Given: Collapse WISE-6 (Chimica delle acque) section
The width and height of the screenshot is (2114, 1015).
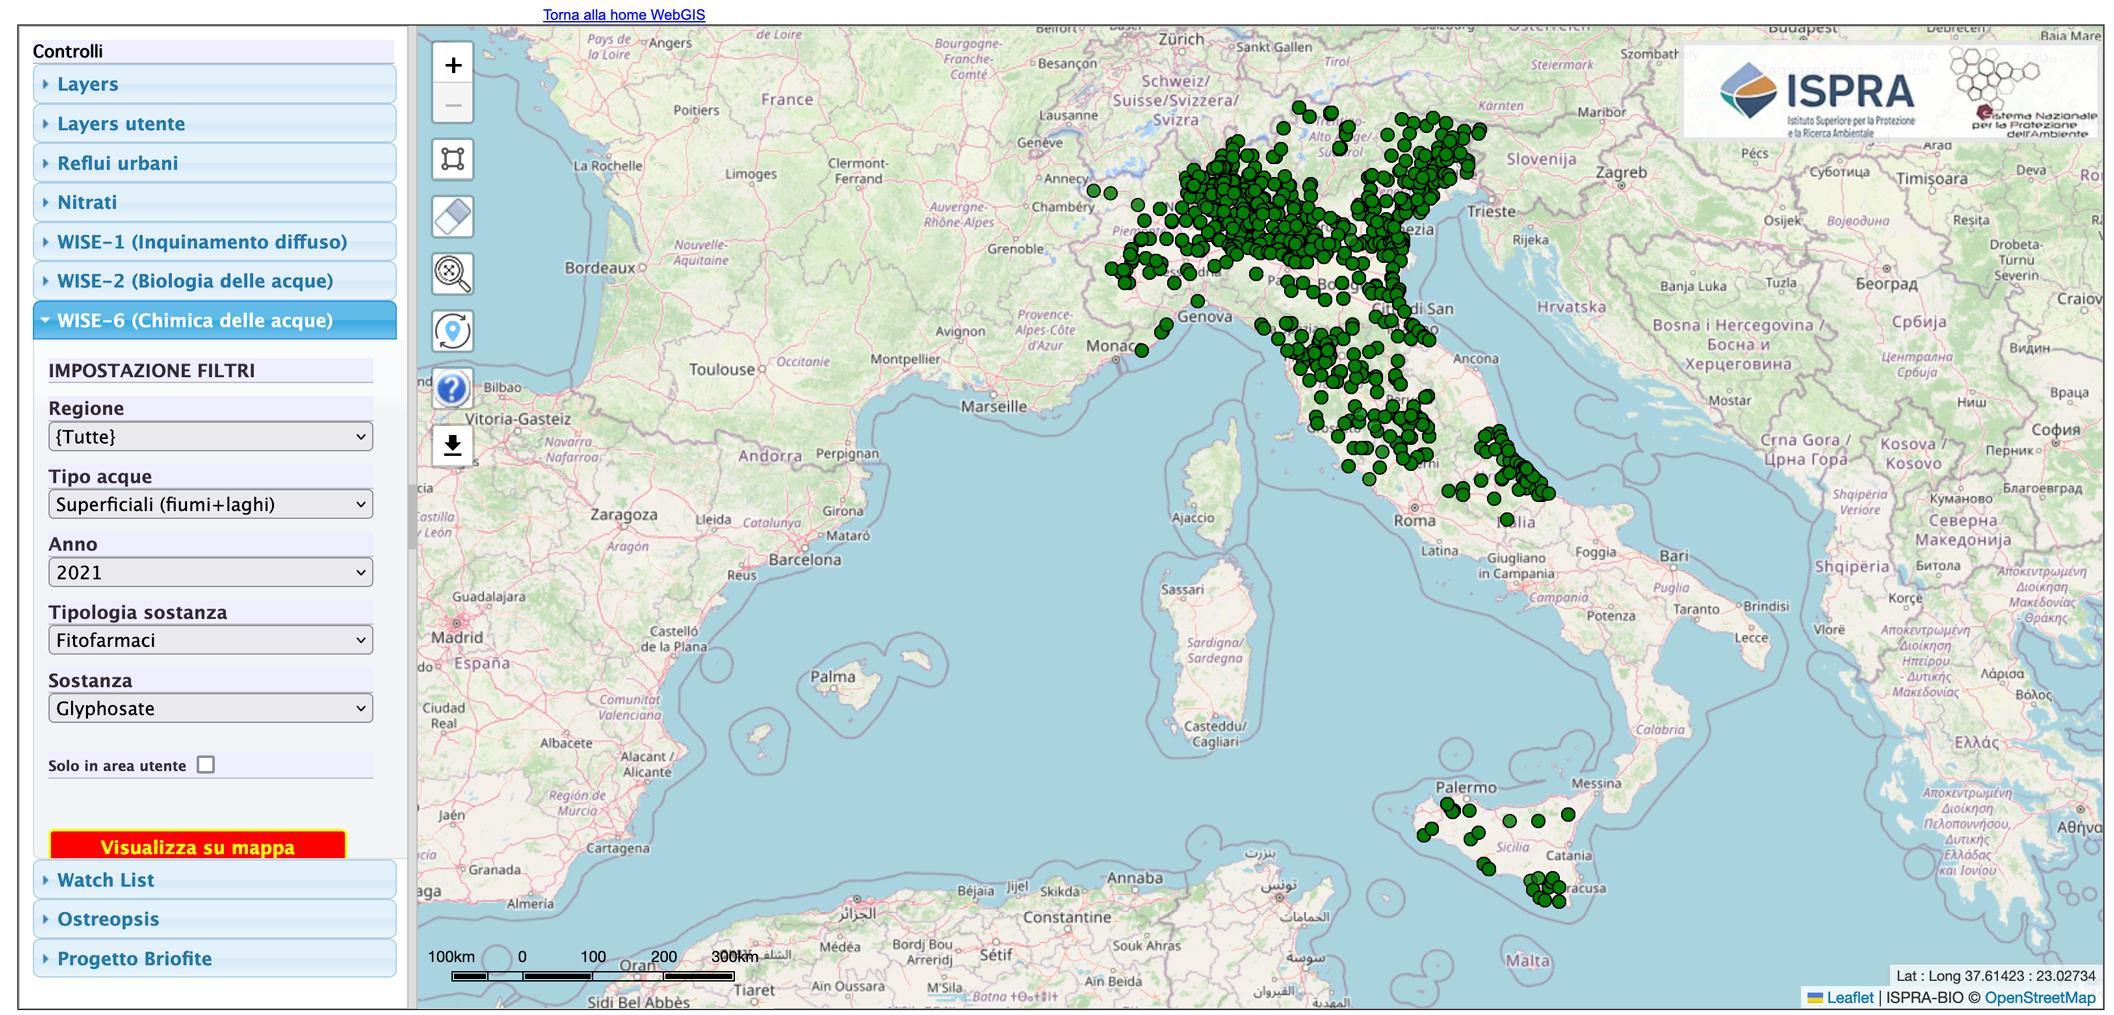Looking at the screenshot, I should coord(214,320).
